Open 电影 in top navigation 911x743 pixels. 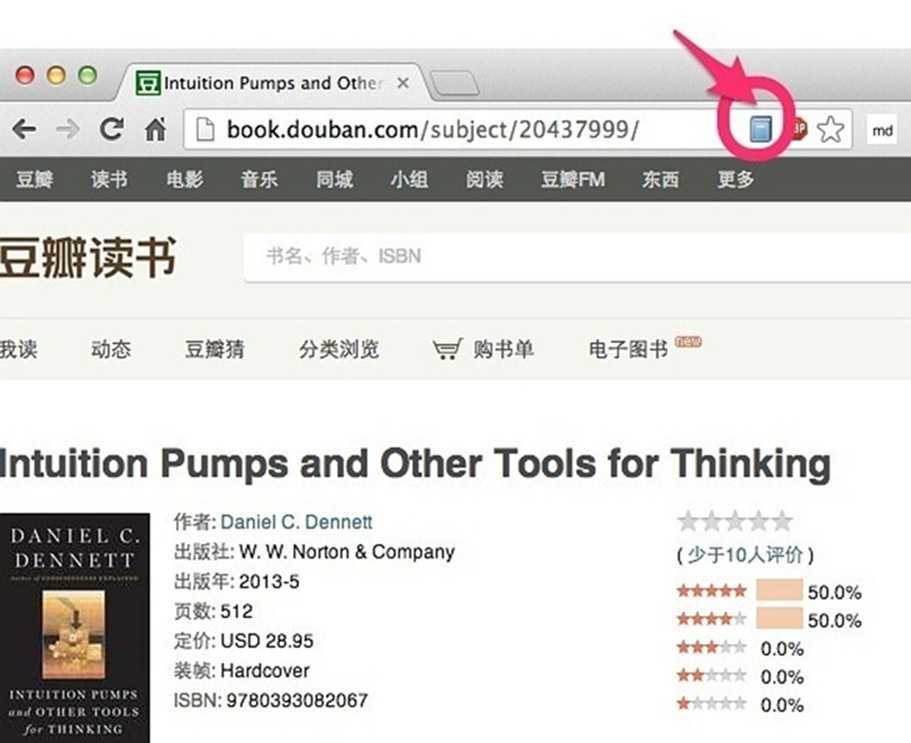185,180
